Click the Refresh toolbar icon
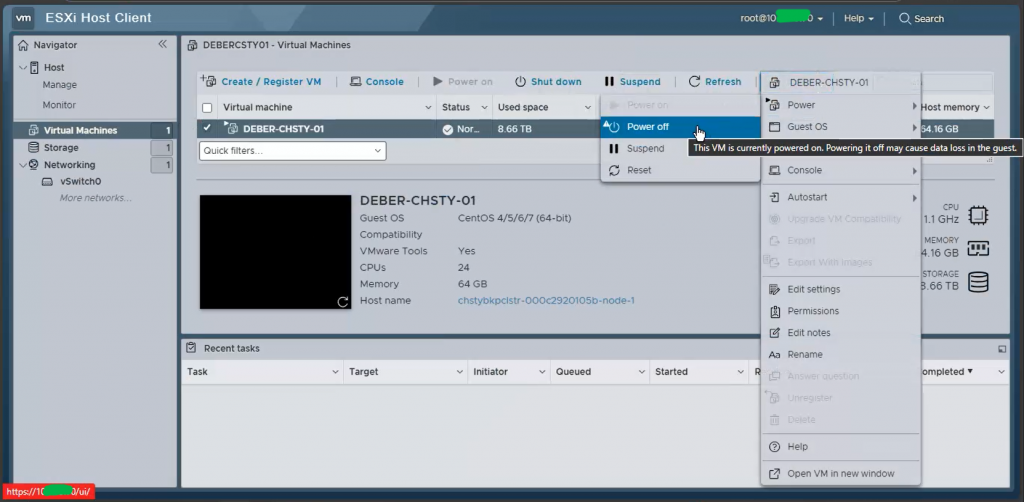Screen dimensions: 1024x502 tap(695, 82)
